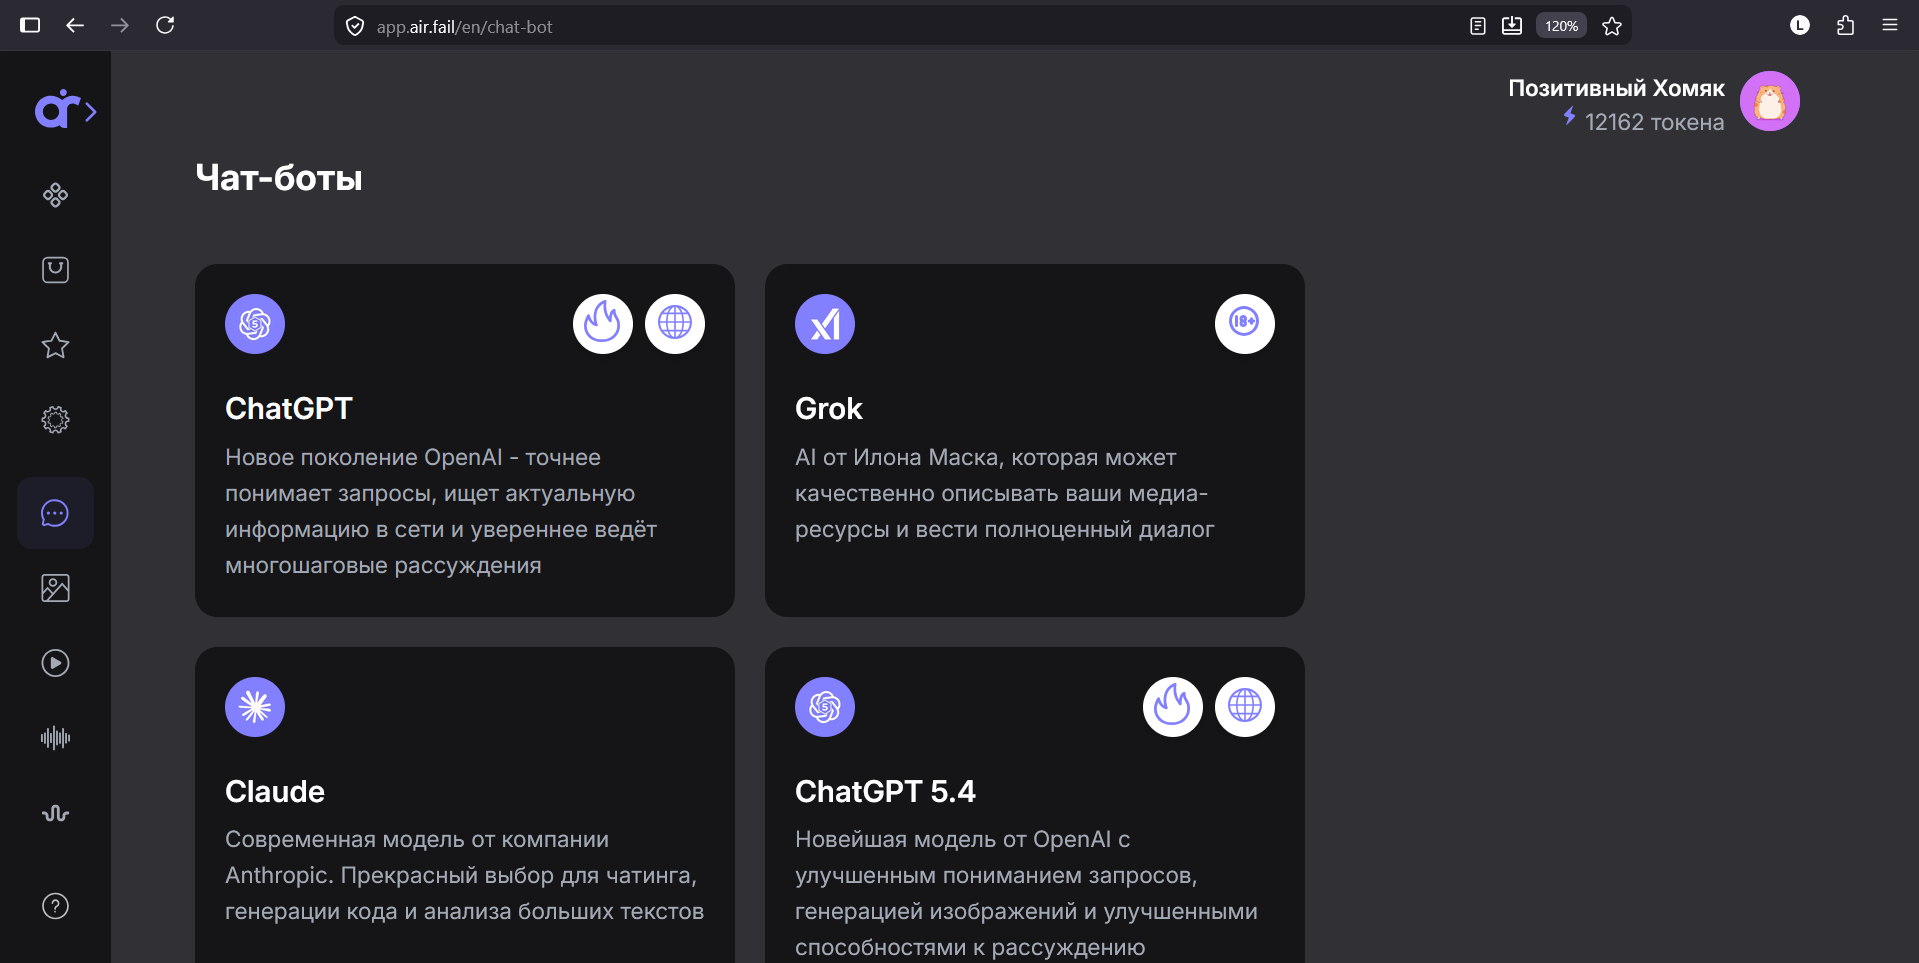This screenshot has width=1919, height=963.
Task: Open the video play icon in sidebar
Action: (55, 663)
